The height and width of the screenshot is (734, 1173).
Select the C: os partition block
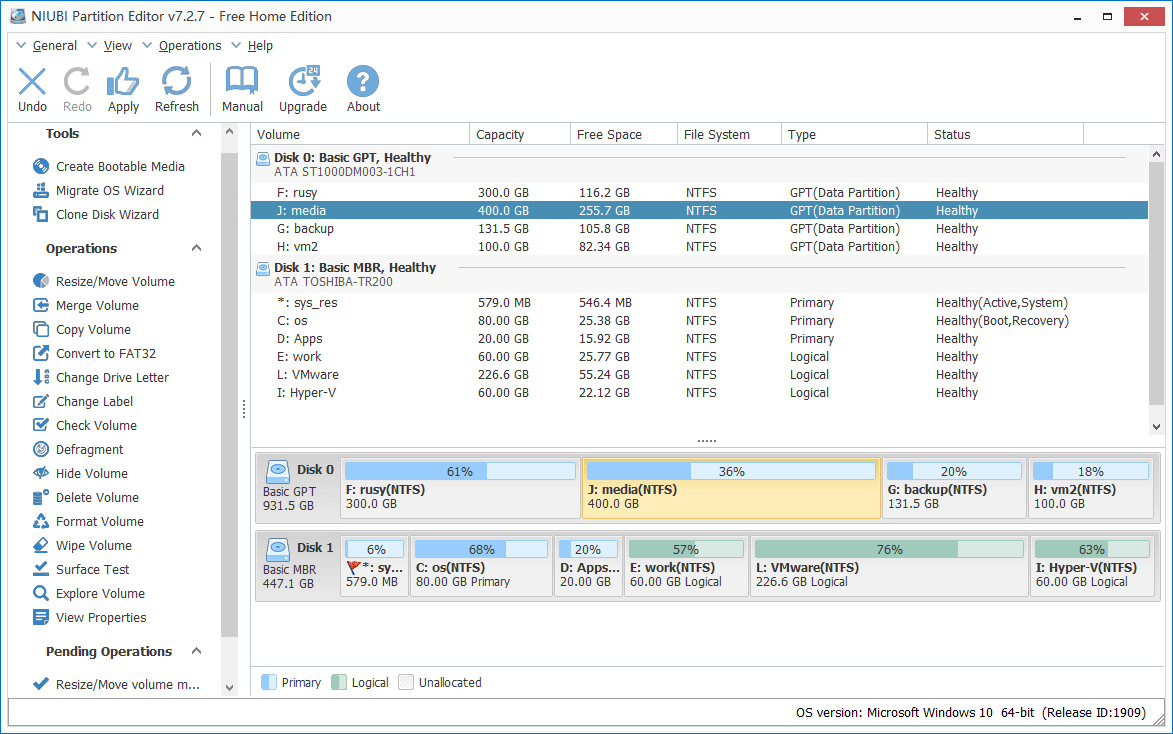[x=481, y=565]
